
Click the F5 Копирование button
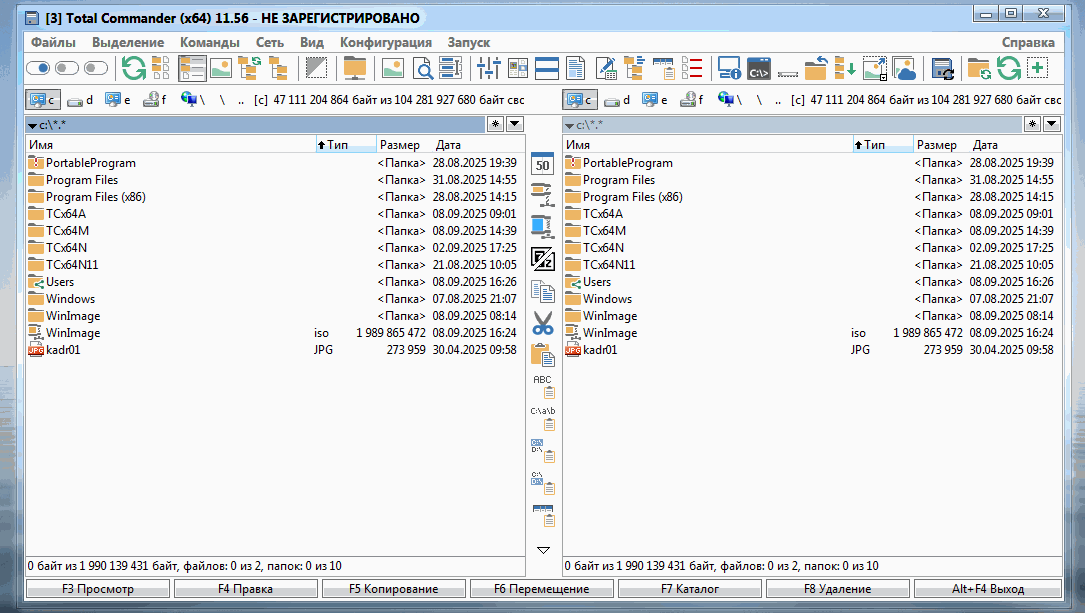pyautogui.click(x=394, y=589)
